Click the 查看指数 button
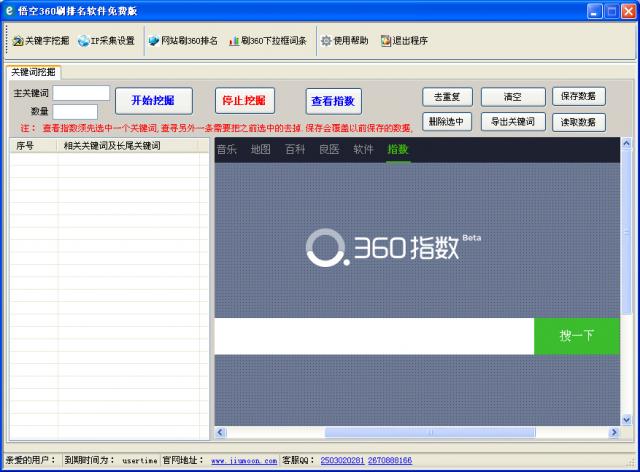 click(x=333, y=101)
